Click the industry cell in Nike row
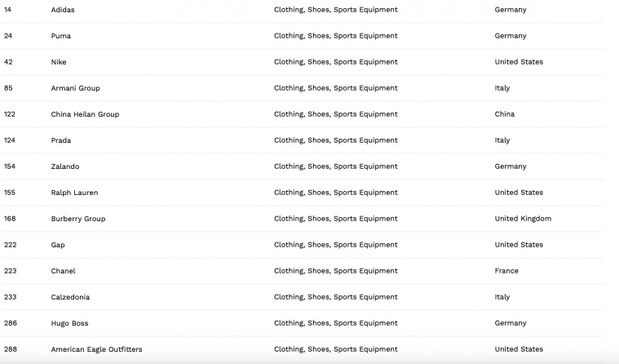Screen dimensions: 619x364 pyautogui.click(x=336, y=62)
